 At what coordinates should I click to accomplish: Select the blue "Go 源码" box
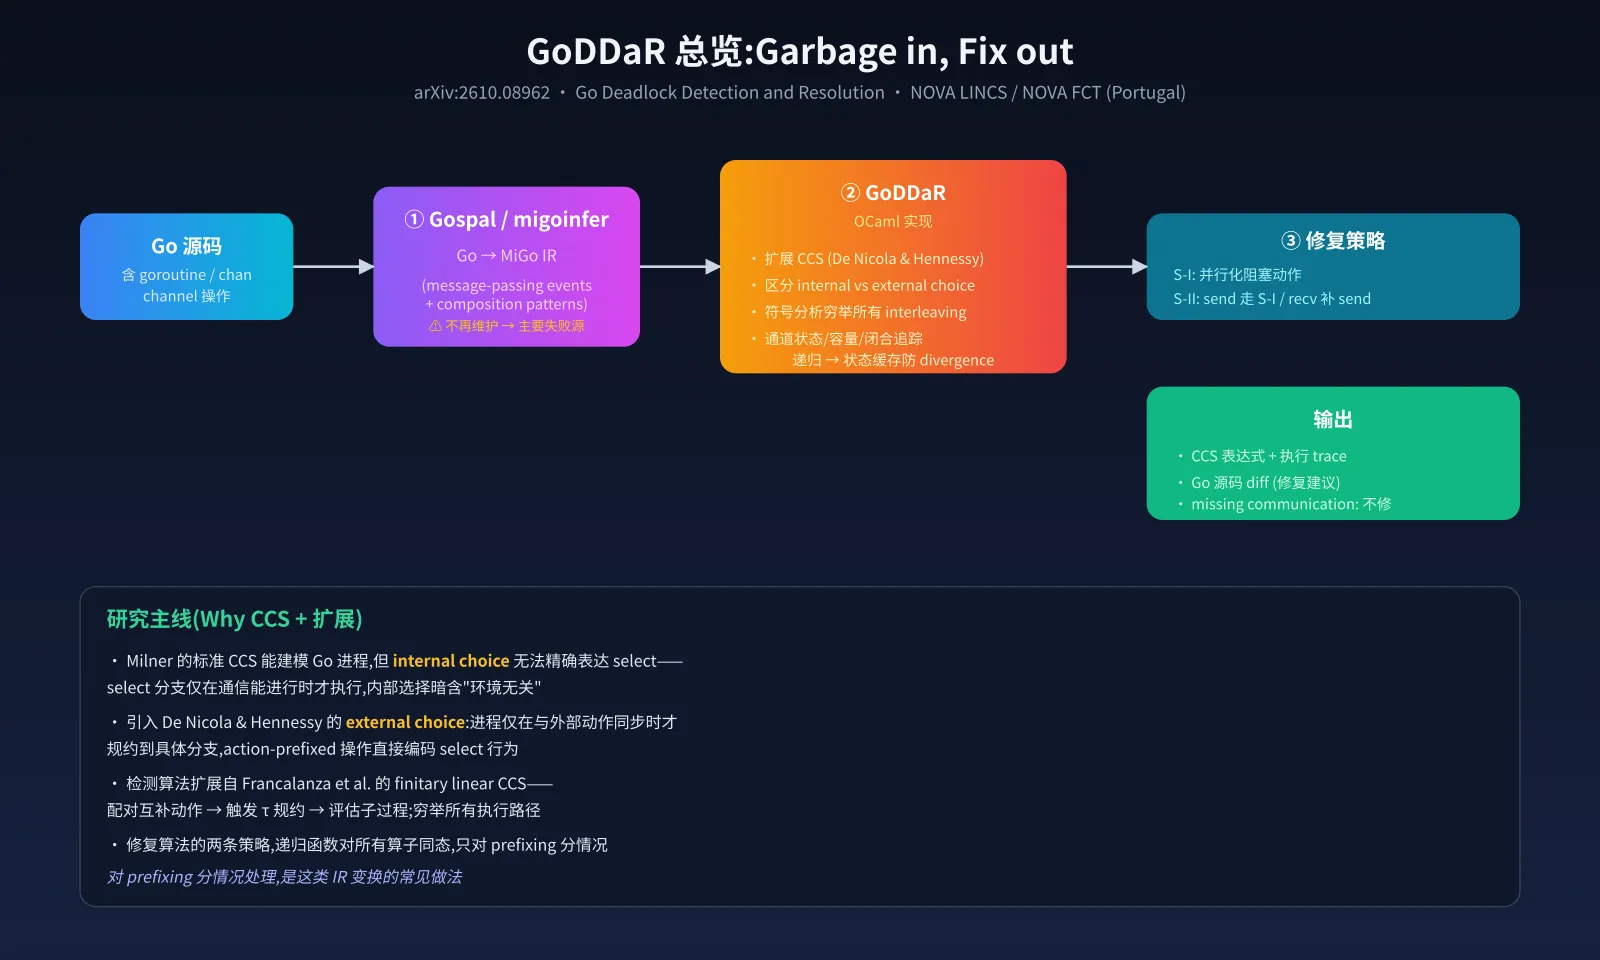(x=187, y=266)
